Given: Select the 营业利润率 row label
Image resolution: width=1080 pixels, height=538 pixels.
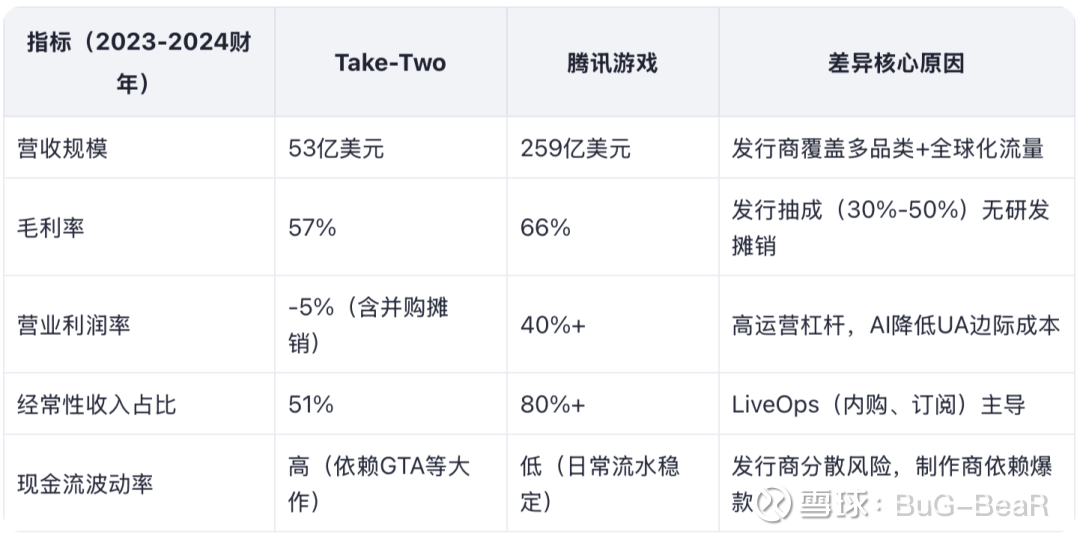Looking at the screenshot, I should pos(74,325).
